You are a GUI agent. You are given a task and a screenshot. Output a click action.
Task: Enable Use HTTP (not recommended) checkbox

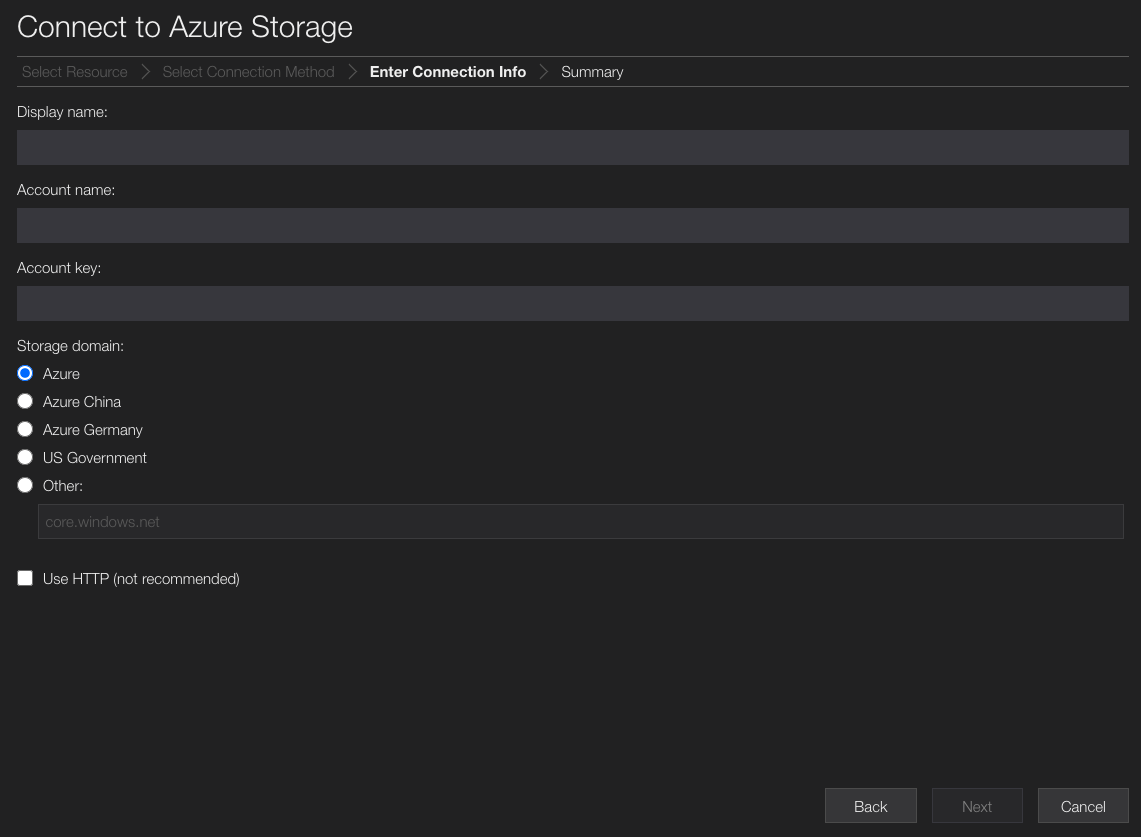click(25, 578)
